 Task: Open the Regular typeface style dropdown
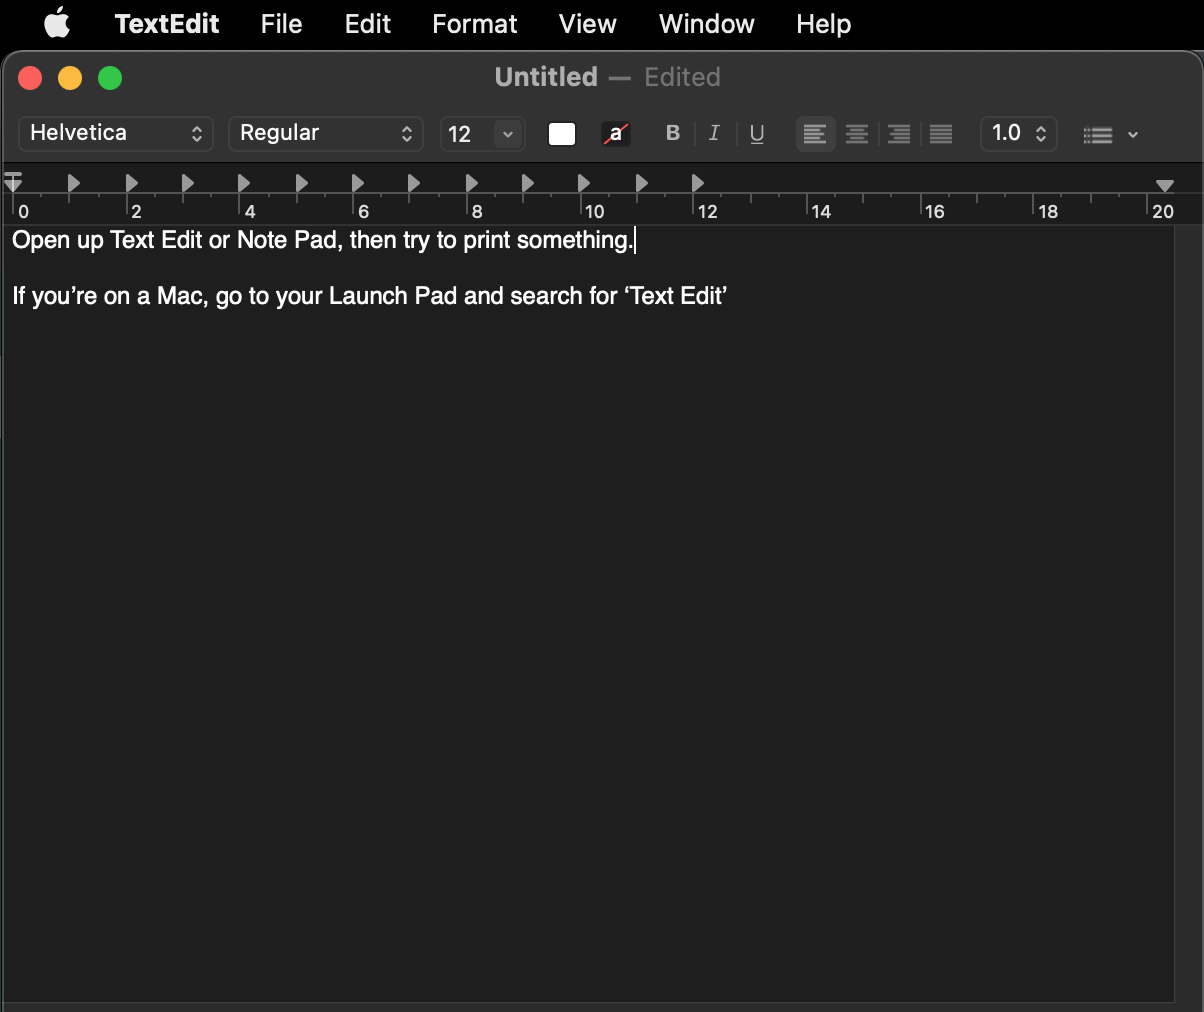(x=326, y=133)
